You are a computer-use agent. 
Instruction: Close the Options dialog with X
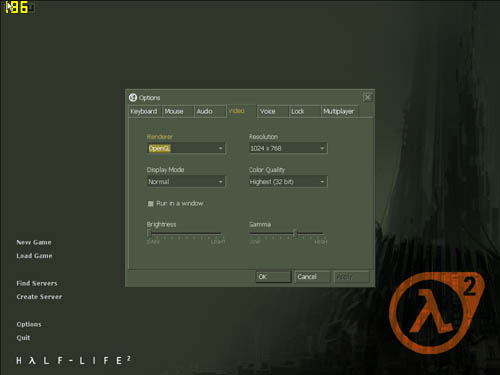click(367, 97)
